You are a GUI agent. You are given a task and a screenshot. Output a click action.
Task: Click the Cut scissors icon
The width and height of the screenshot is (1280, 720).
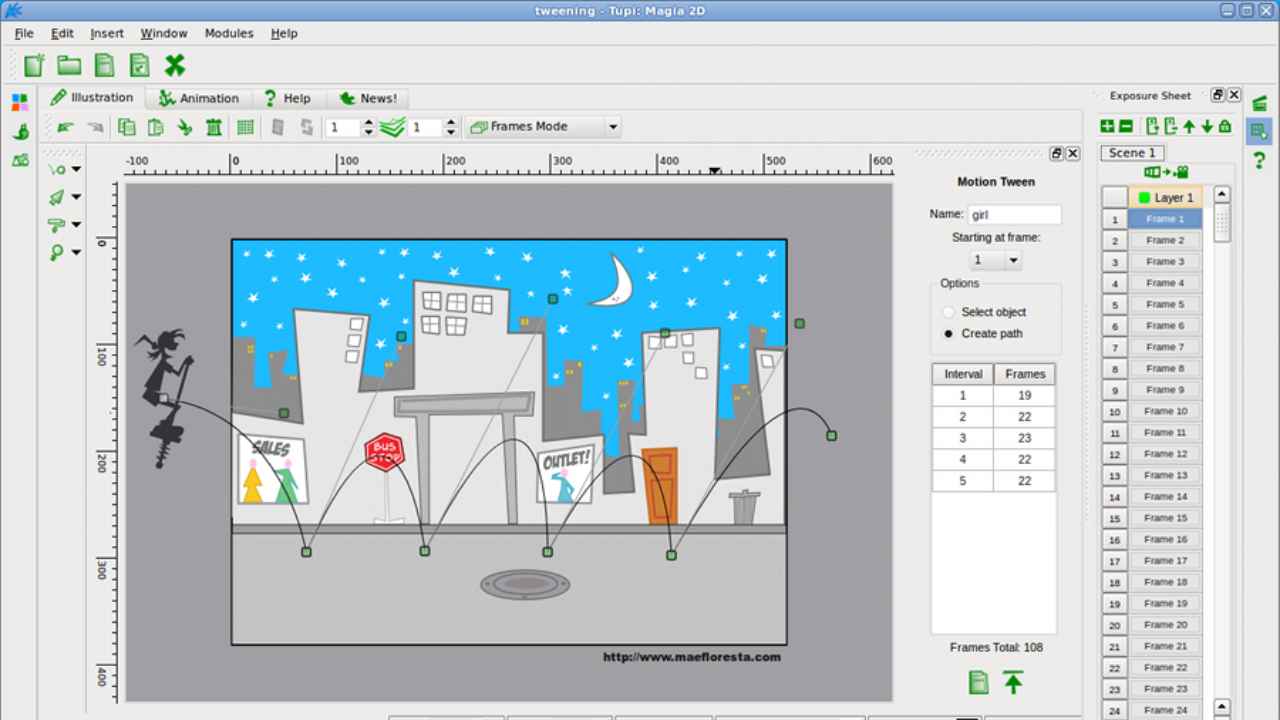[x=184, y=127]
